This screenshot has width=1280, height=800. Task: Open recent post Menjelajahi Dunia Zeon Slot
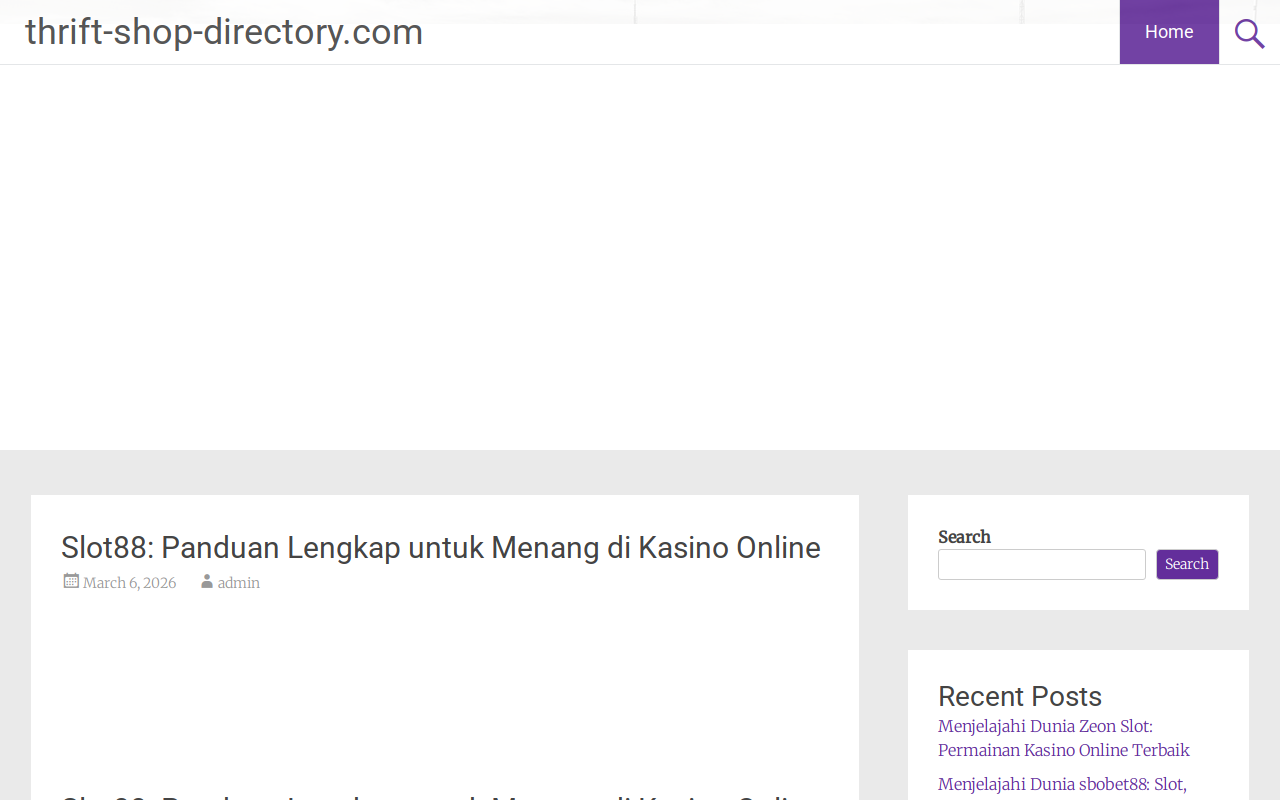[1064, 738]
